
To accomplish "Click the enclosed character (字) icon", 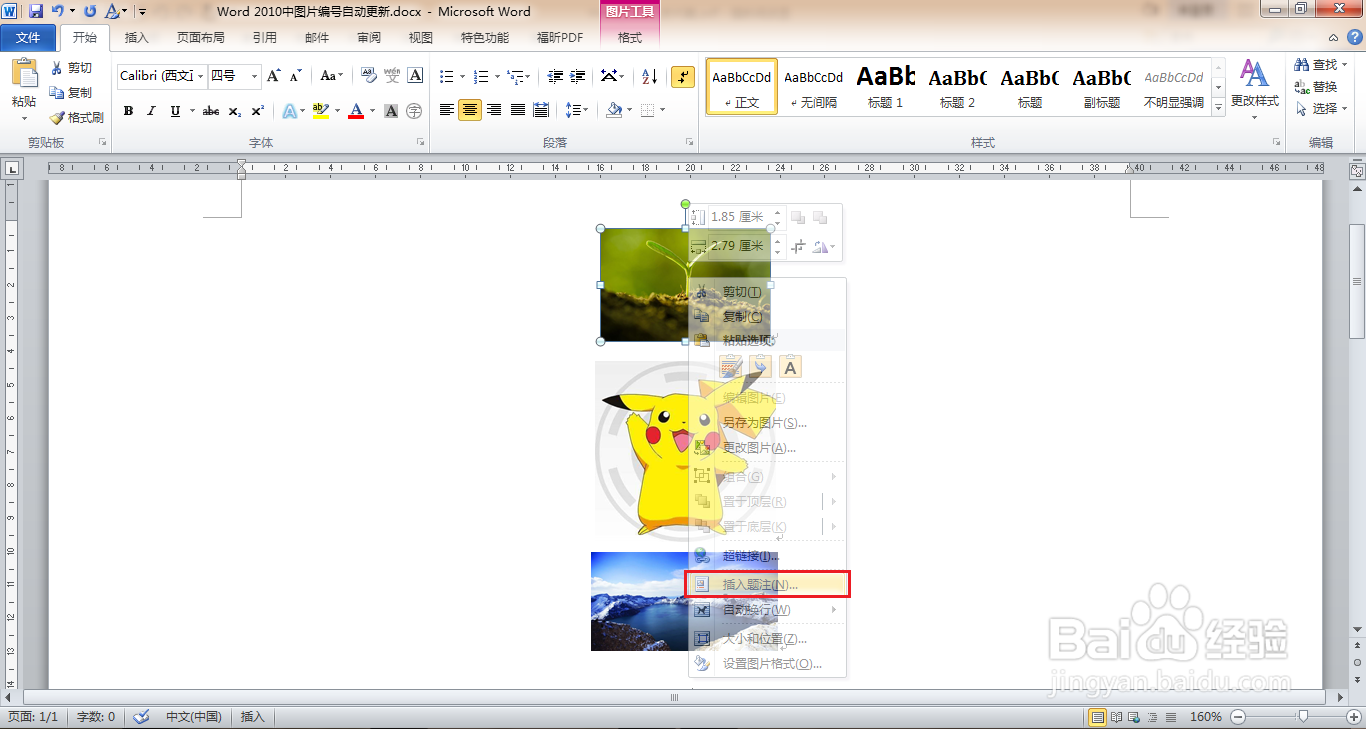I will tap(415, 111).
